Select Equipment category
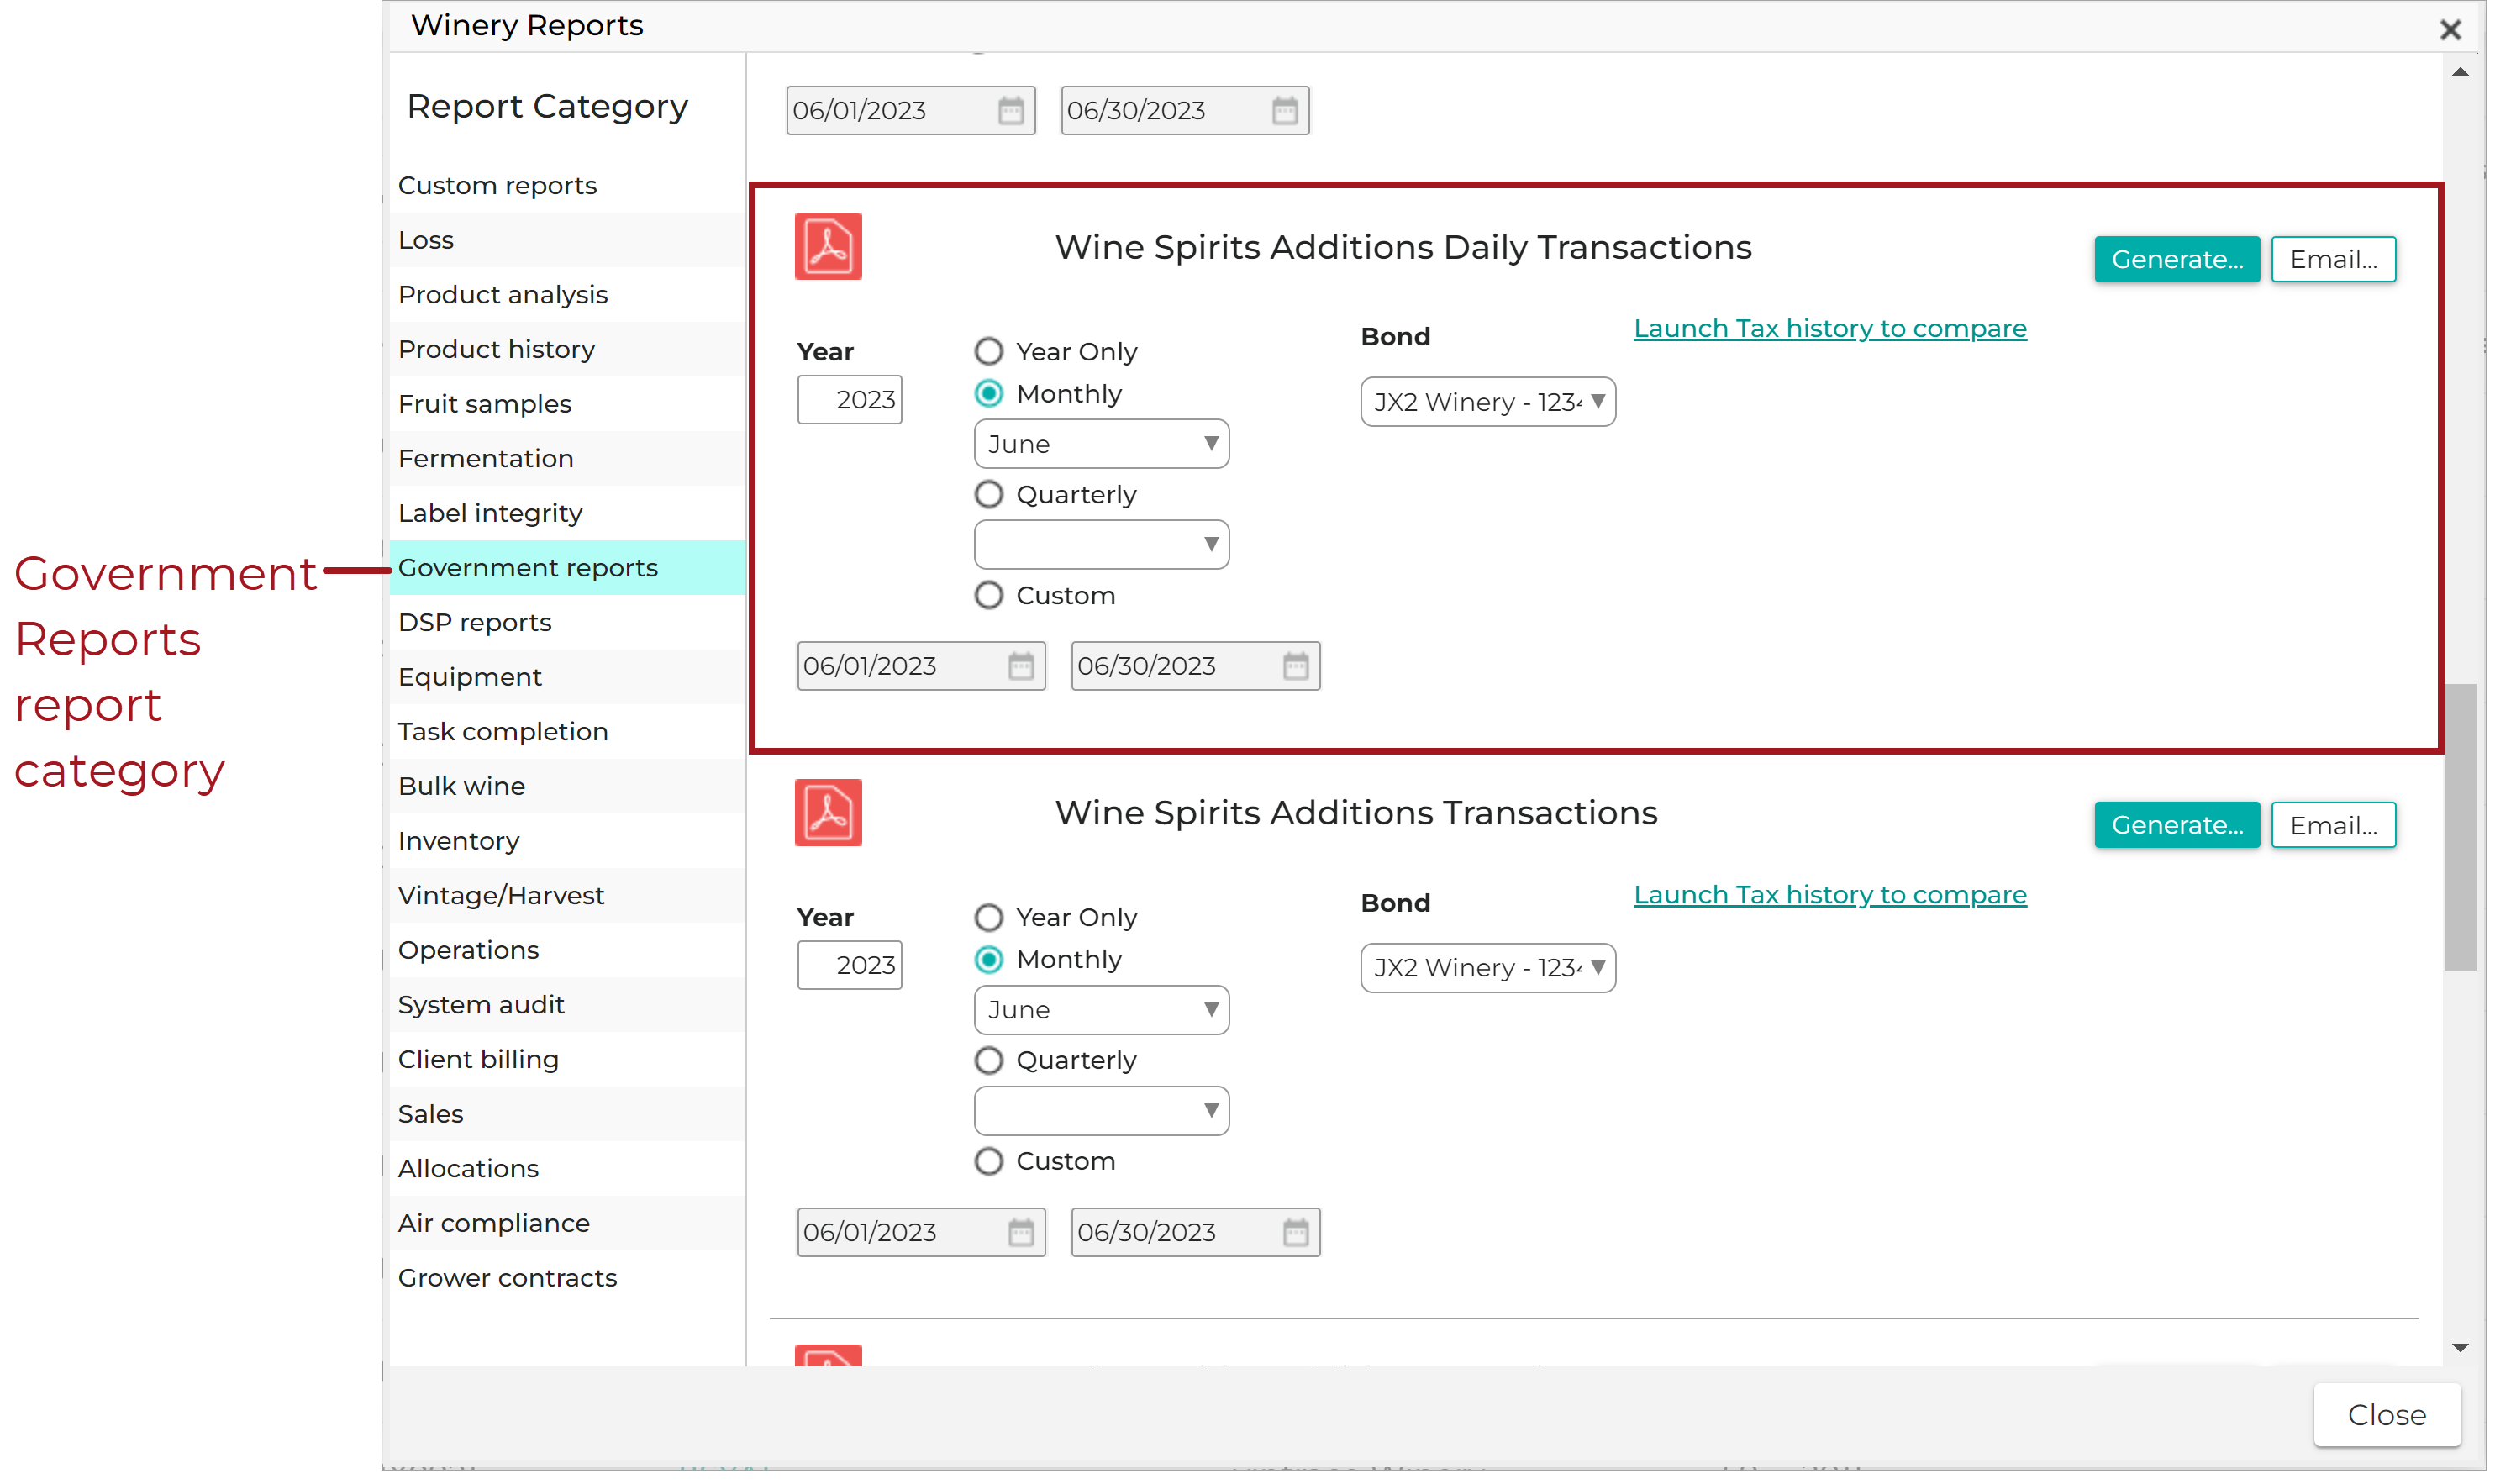This screenshot has height=1484, width=2495. tap(567, 677)
